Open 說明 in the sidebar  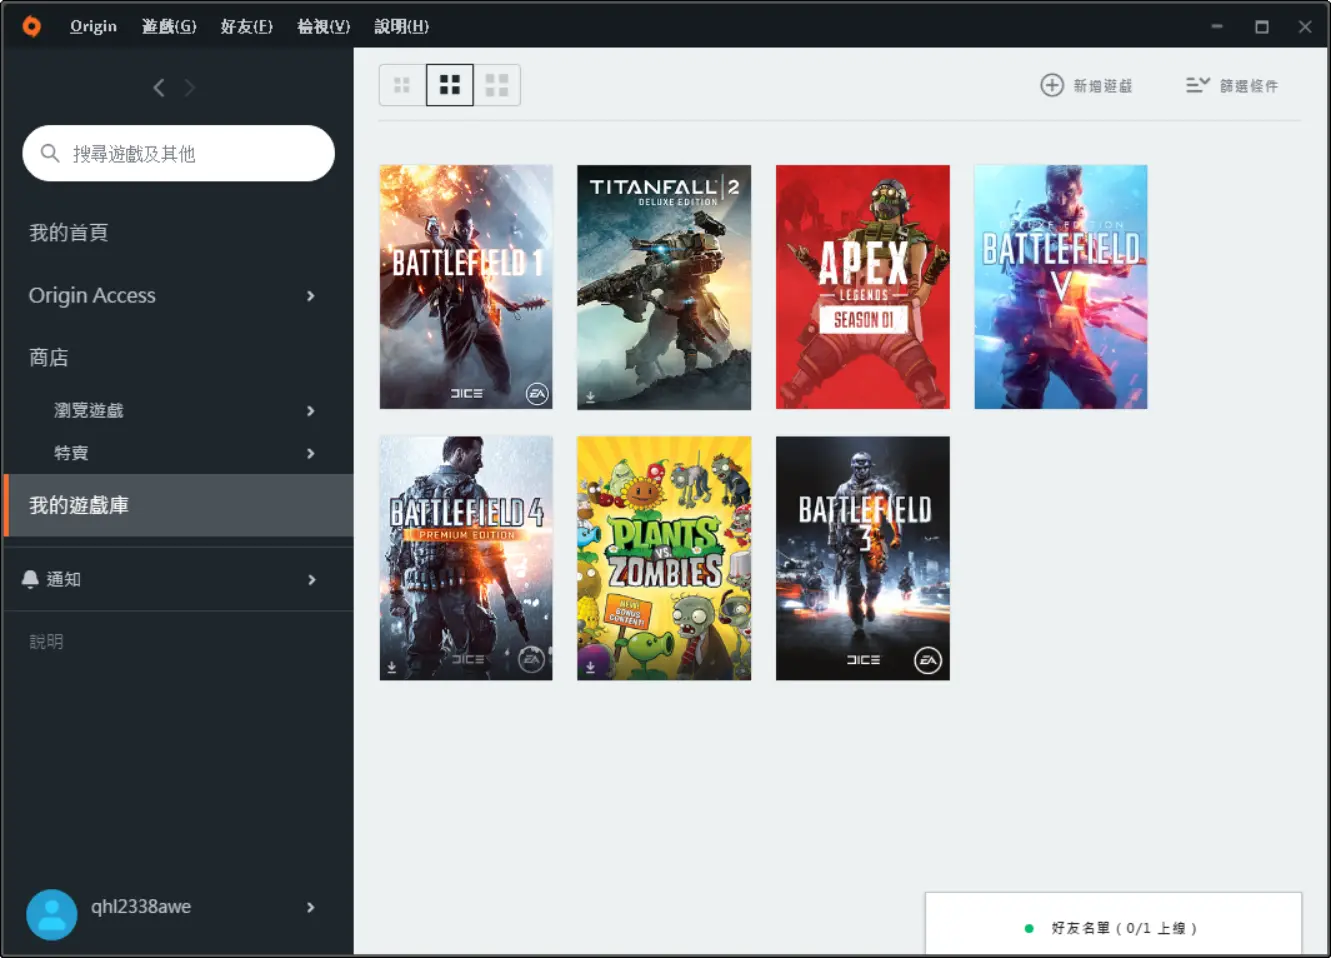coord(46,641)
